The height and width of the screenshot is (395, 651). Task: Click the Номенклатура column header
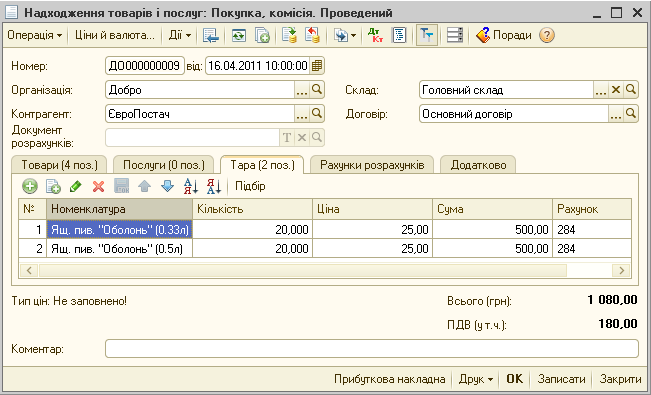click(x=120, y=209)
